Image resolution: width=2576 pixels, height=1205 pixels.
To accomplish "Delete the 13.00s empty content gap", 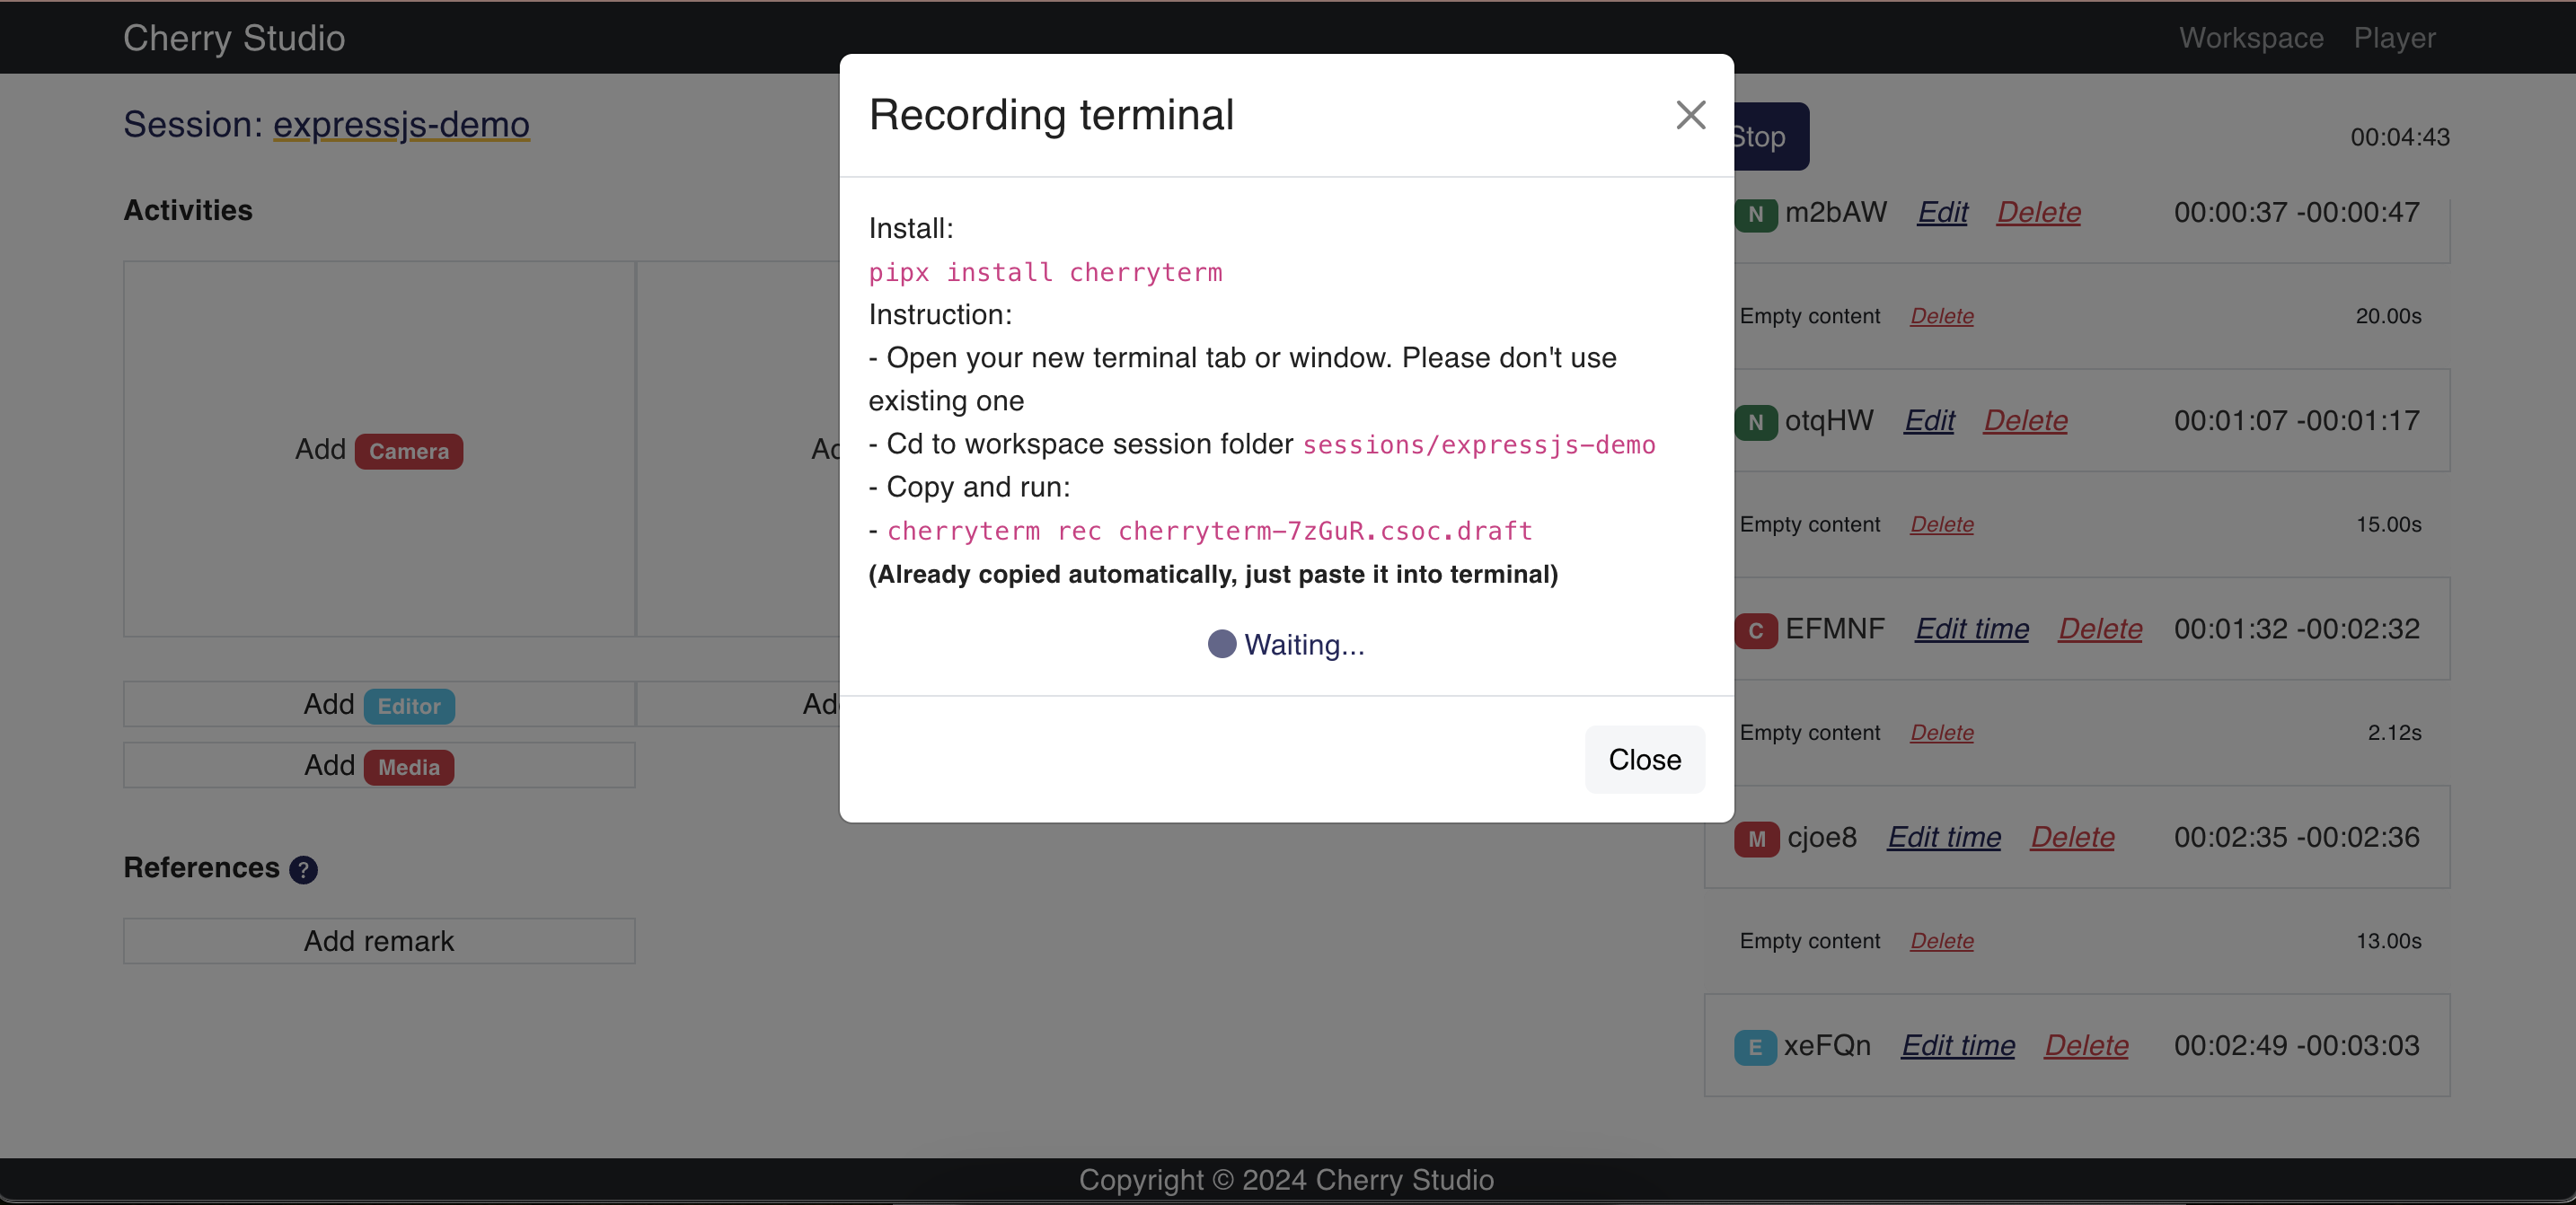I will (1941, 941).
